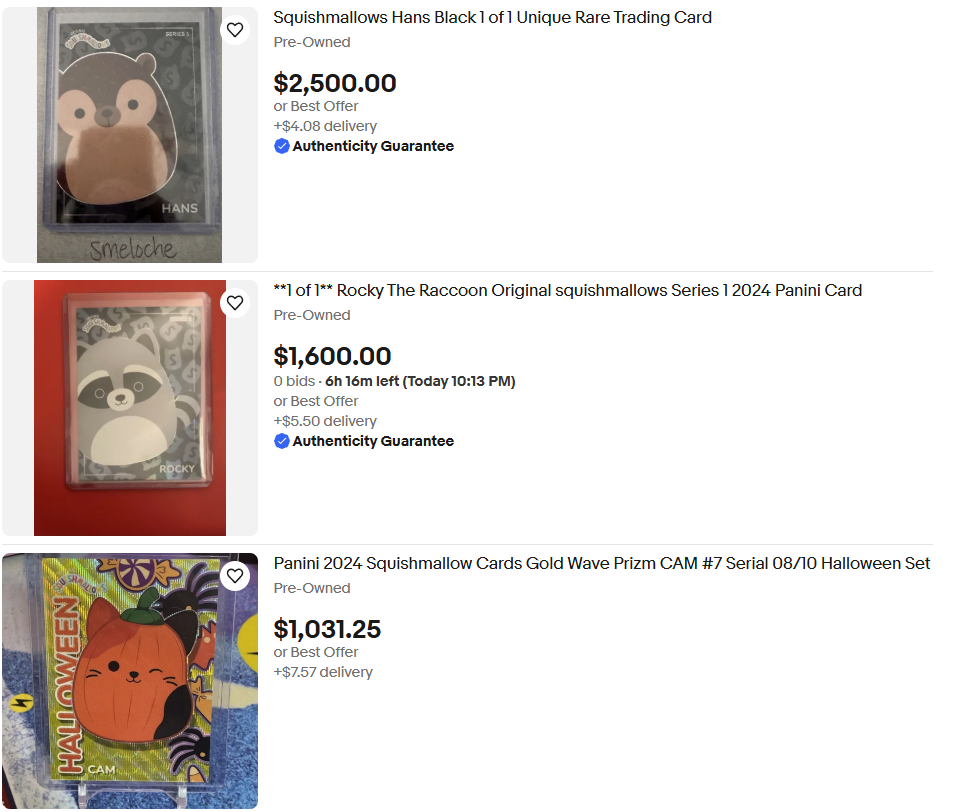This screenshot has height=812, width=970.
Task: Click the +$7.57 delivery text
Action: (323, 672)
